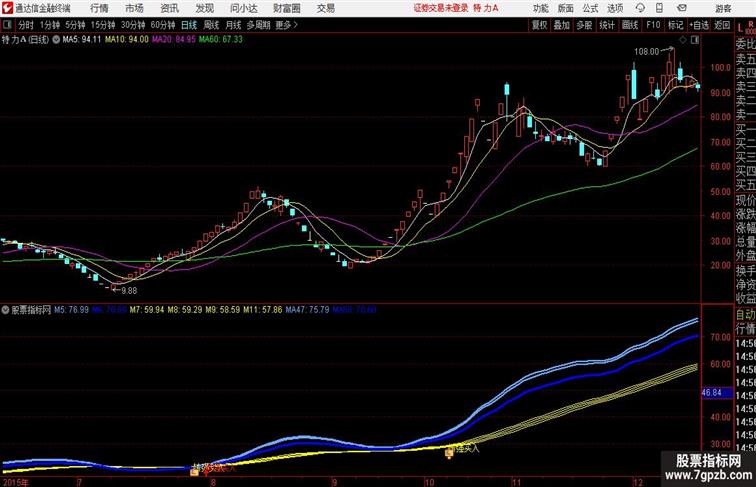Click the MA5: 94.11 value
The image size is (756, 487).
pyautogui.click(x=81, y=40)
